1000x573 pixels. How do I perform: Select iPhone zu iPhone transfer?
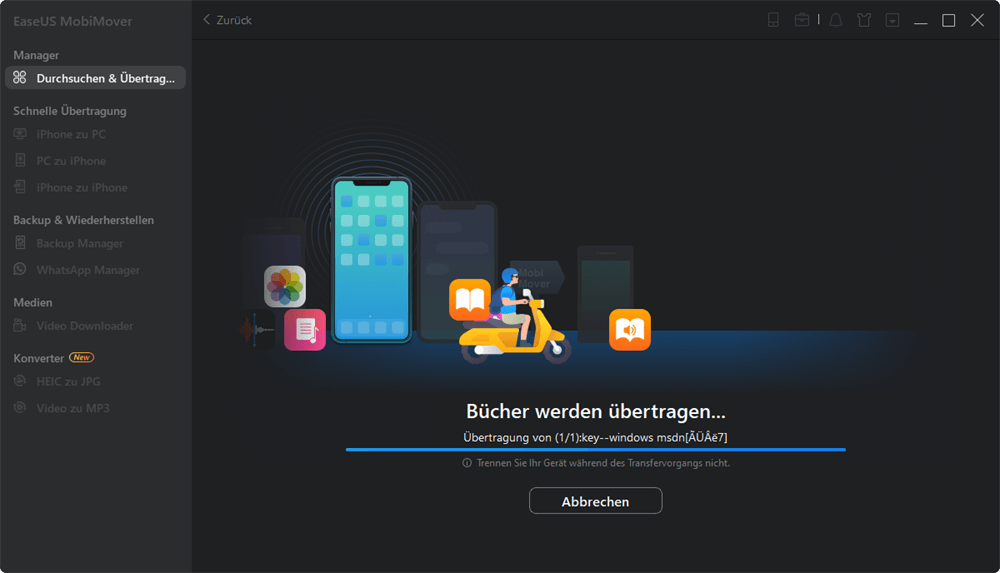point(82,188)
